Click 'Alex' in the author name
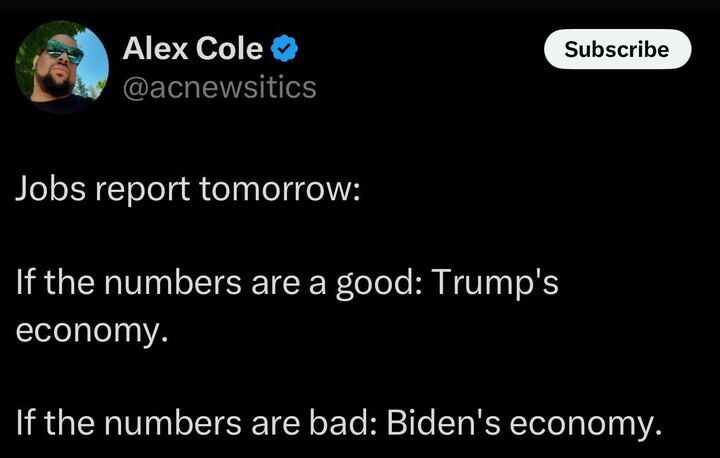Image resolution: width=720 pixels, height=458 pixels. click(155, 48)
